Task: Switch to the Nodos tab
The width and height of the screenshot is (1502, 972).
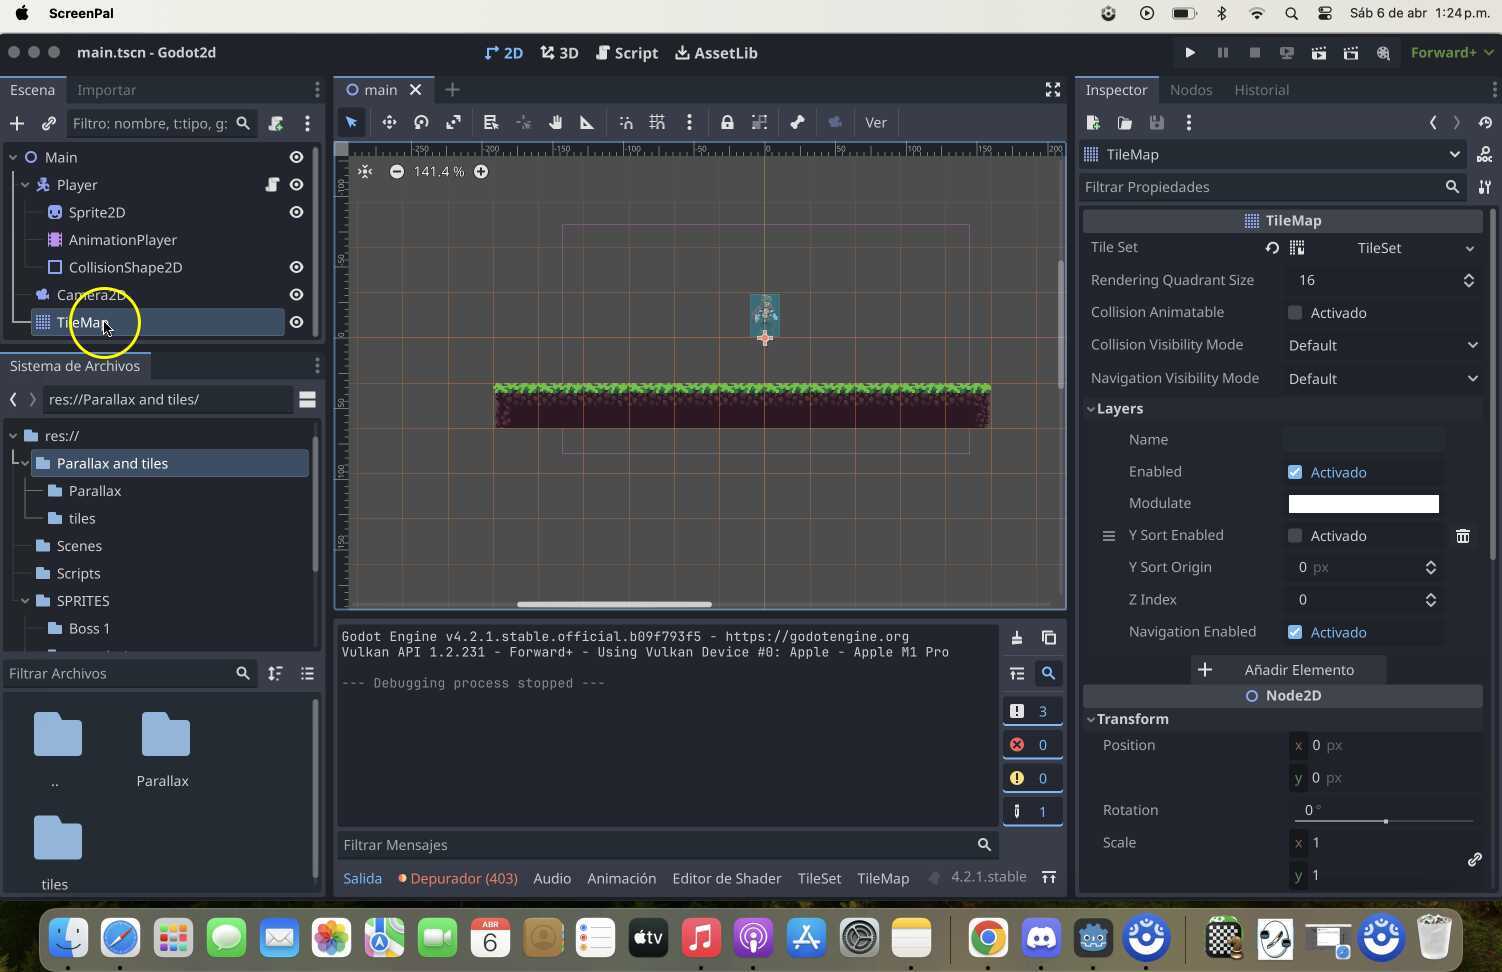Action: click(1191, 90)
